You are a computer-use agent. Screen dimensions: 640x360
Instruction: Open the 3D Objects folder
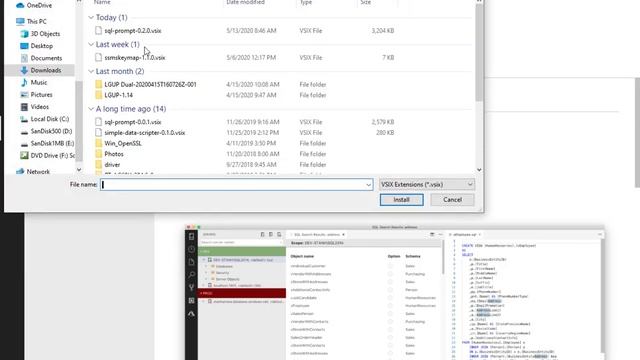(45, 33)
